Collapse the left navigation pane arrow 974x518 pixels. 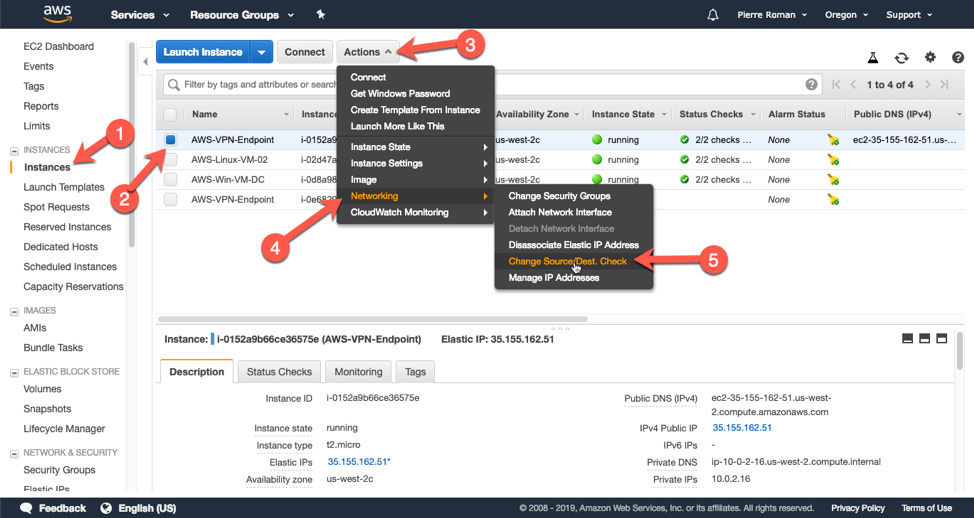[145, 61]
